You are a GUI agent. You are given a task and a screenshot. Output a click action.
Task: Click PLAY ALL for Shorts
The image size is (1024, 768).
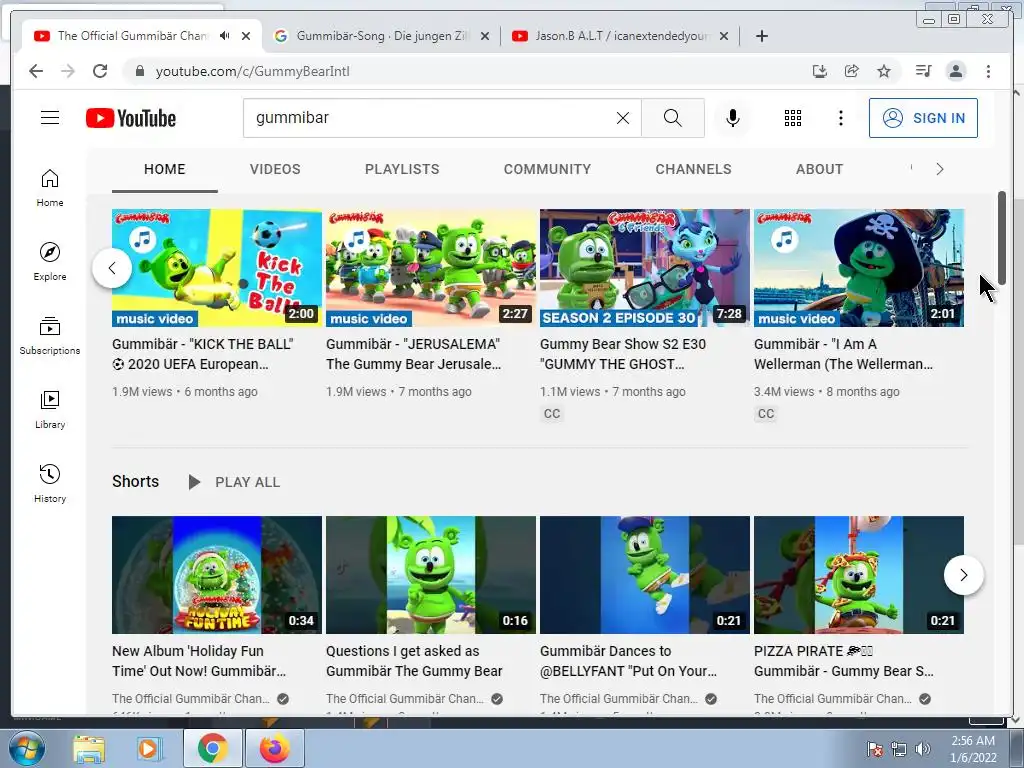pyautogui.click(x=234, y=482)
